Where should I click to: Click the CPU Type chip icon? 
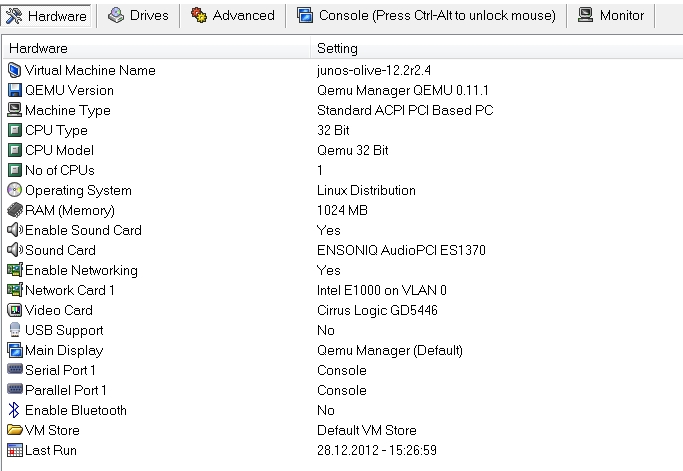click(14, 130)
